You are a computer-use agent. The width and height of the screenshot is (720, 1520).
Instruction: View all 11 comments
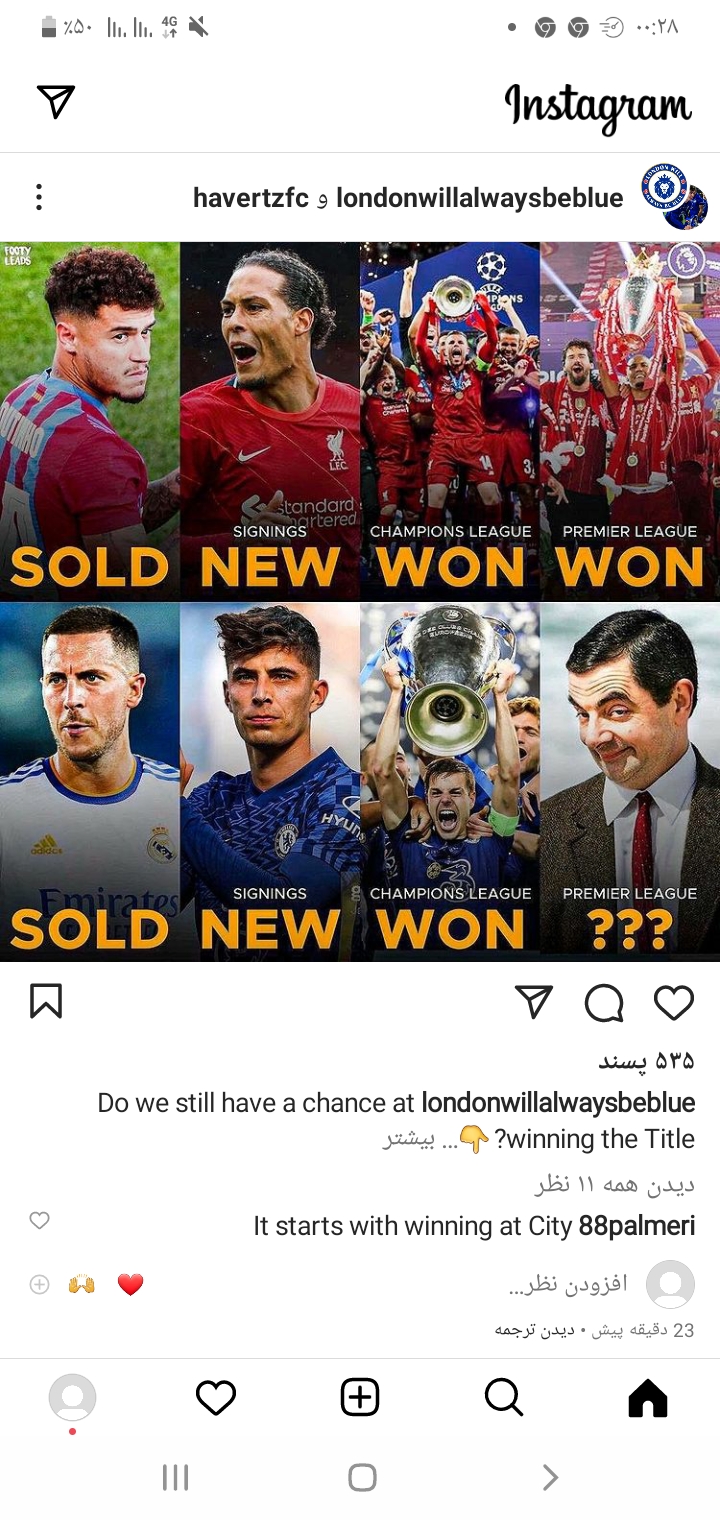point(615,1184)
